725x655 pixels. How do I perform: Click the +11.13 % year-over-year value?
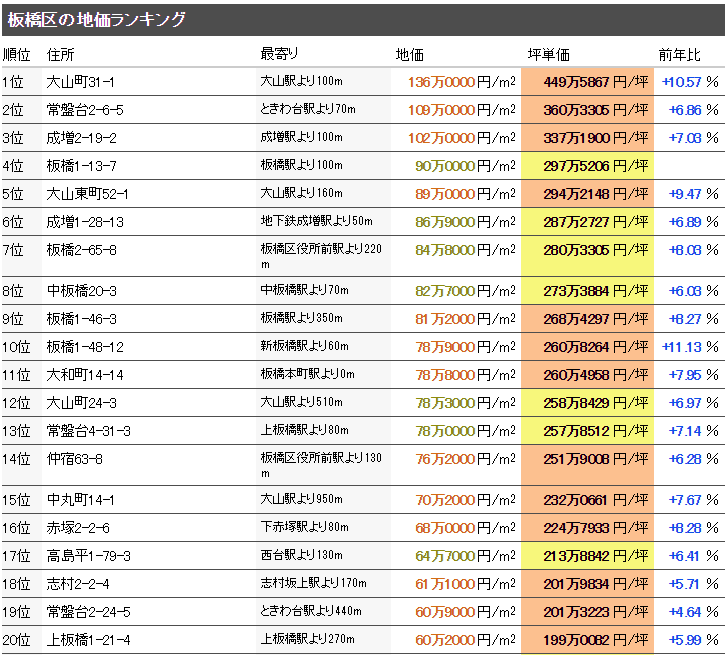point(690,347)
